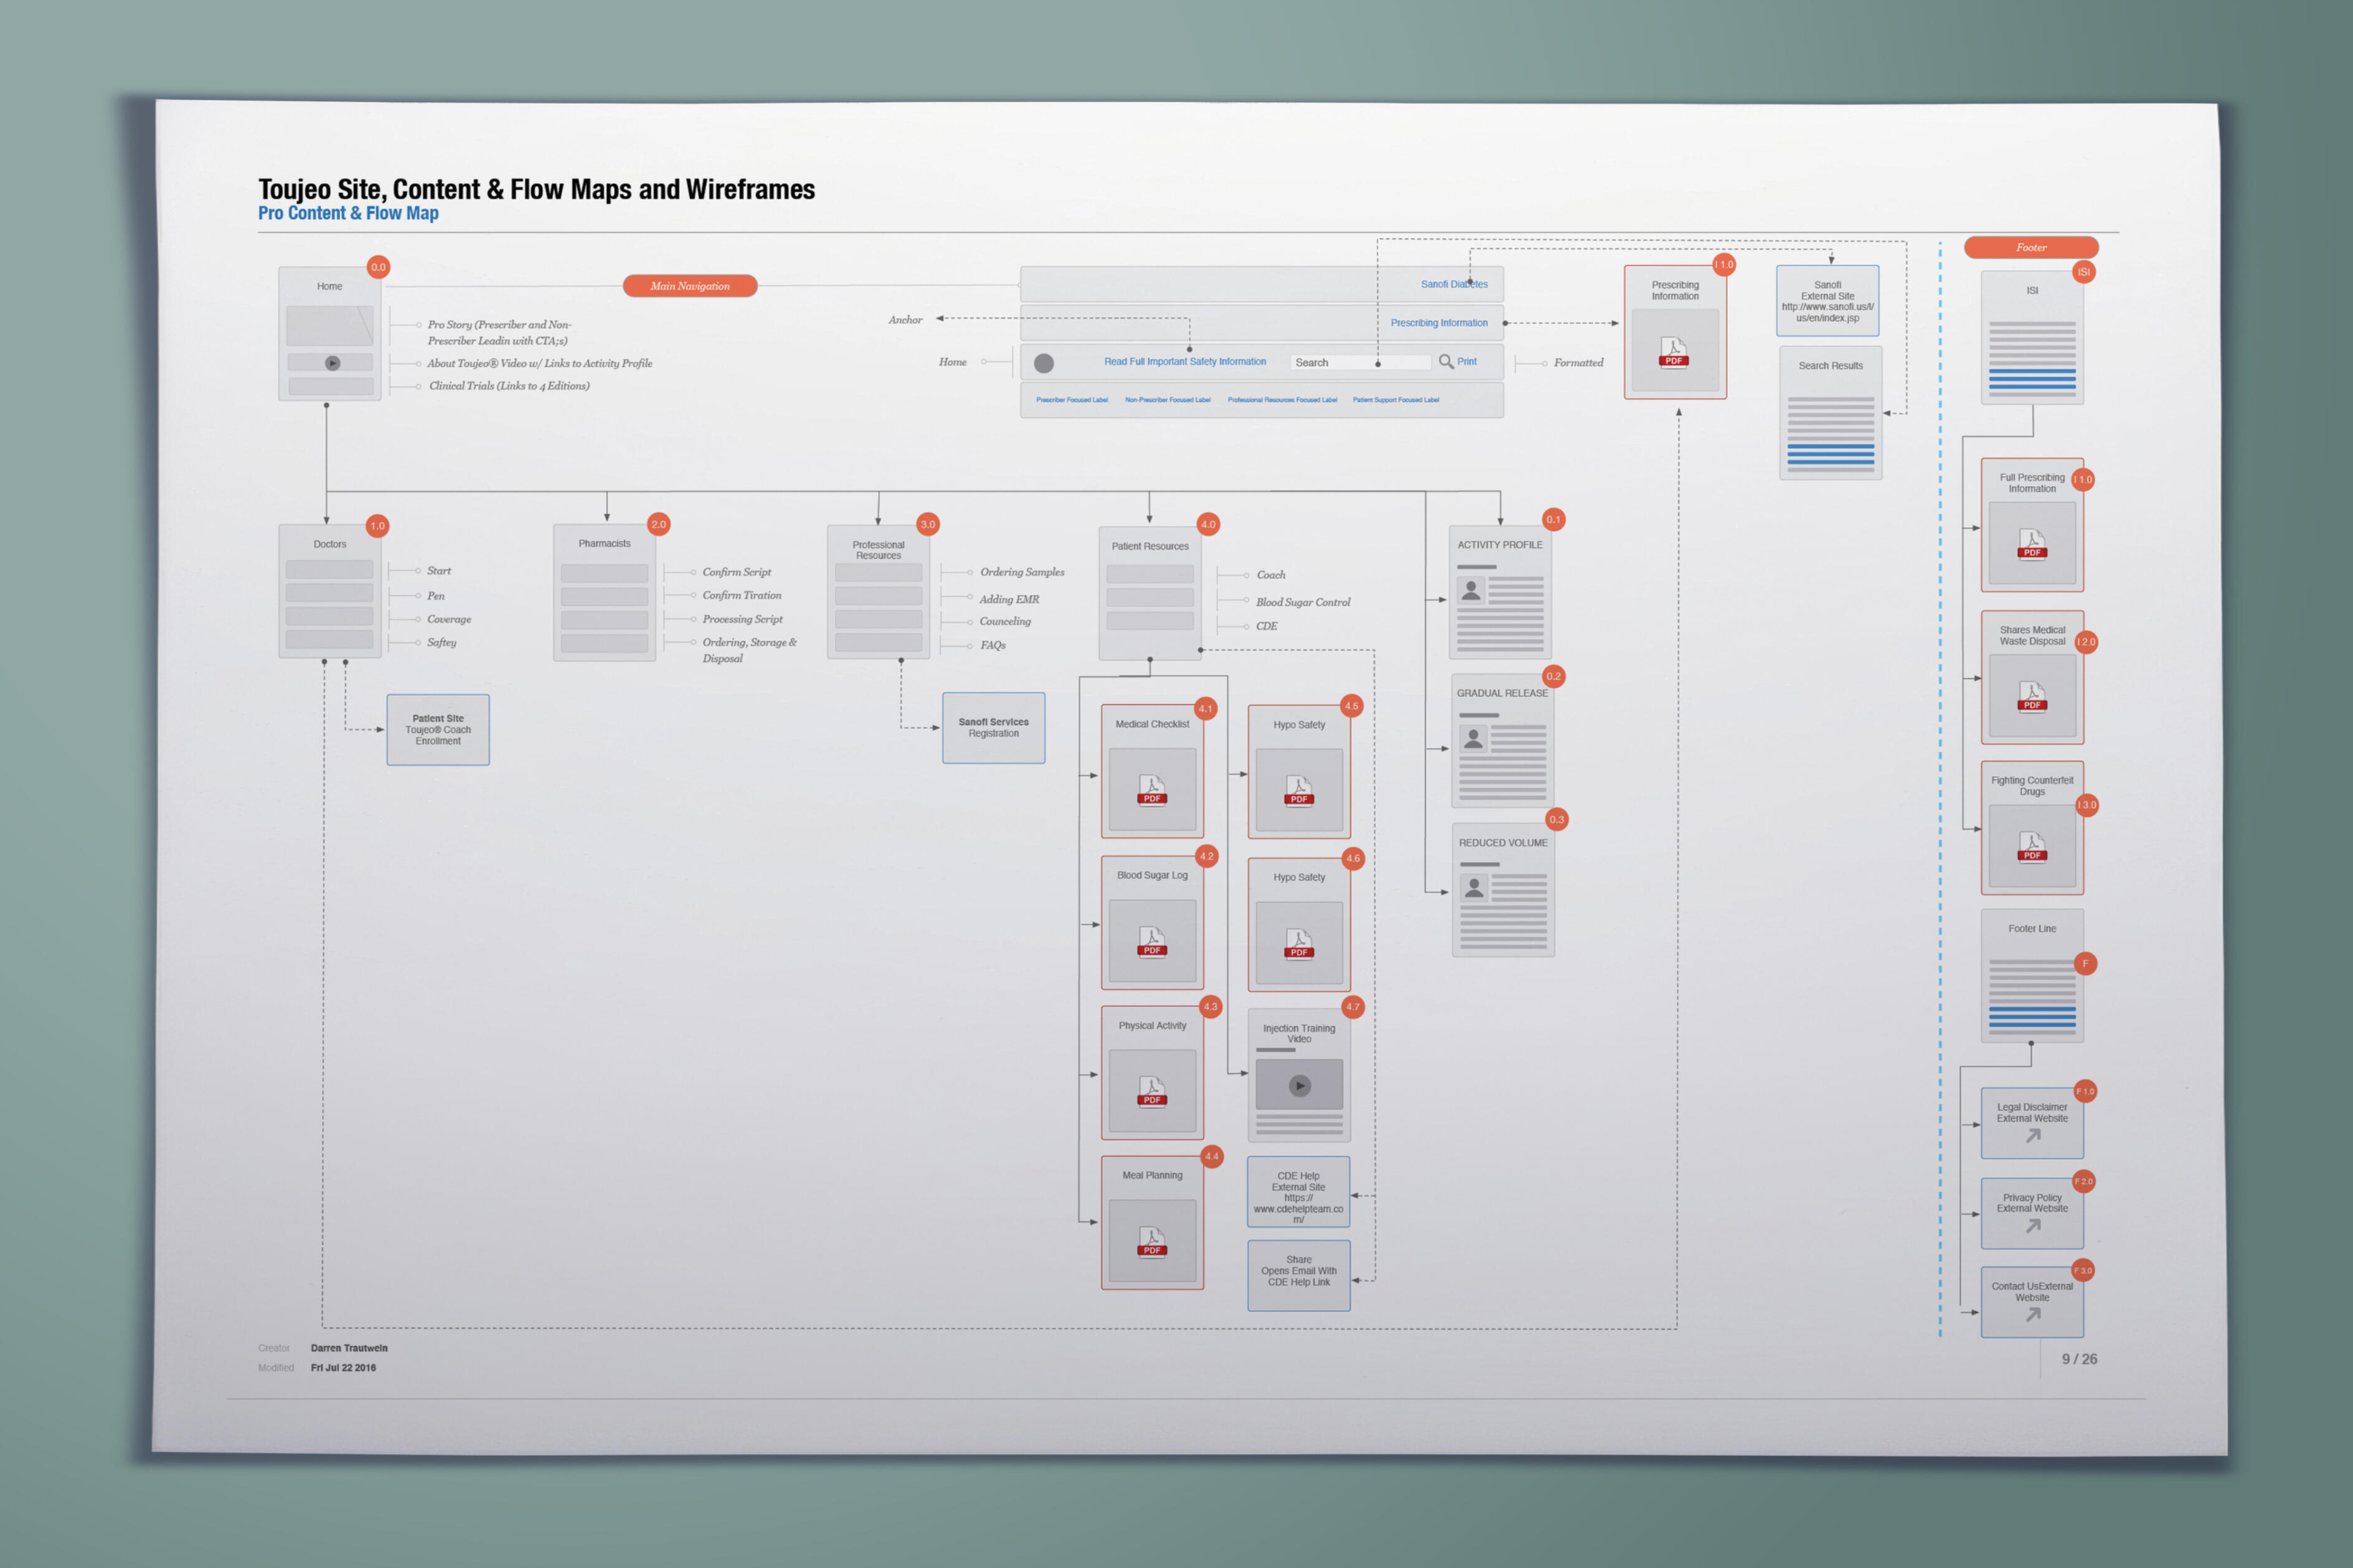Click the F badge on the Footer Line card
Image resolution: width=2353 pixels, height=1568 pixels.
2085,964
